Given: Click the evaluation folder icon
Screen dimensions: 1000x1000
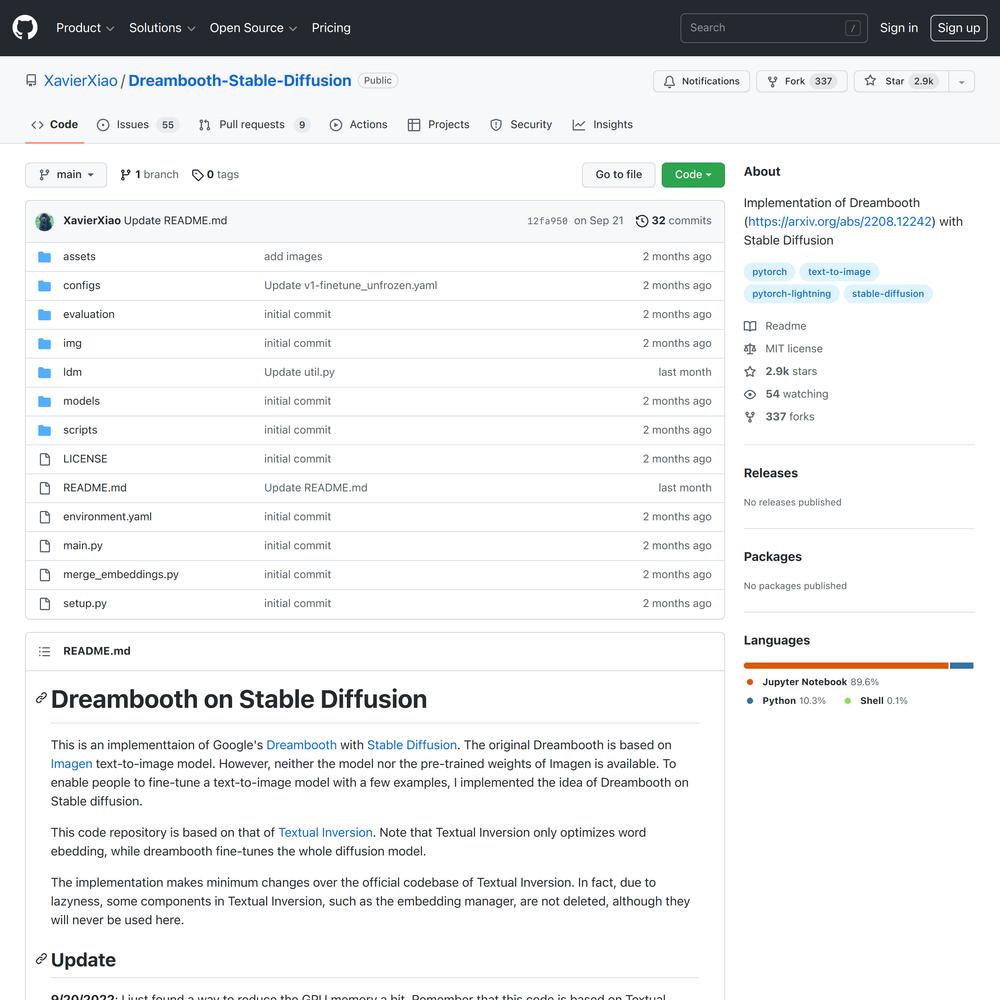Looking at the screenshot, I should (x=45, y=314).
